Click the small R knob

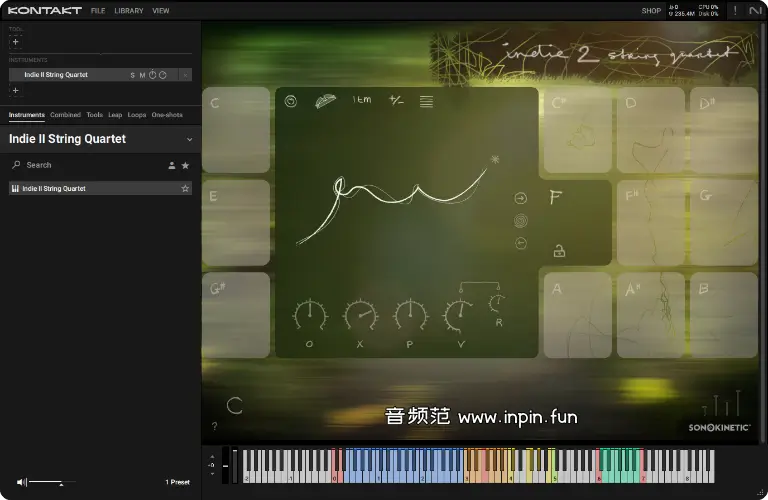pos(497,304)
